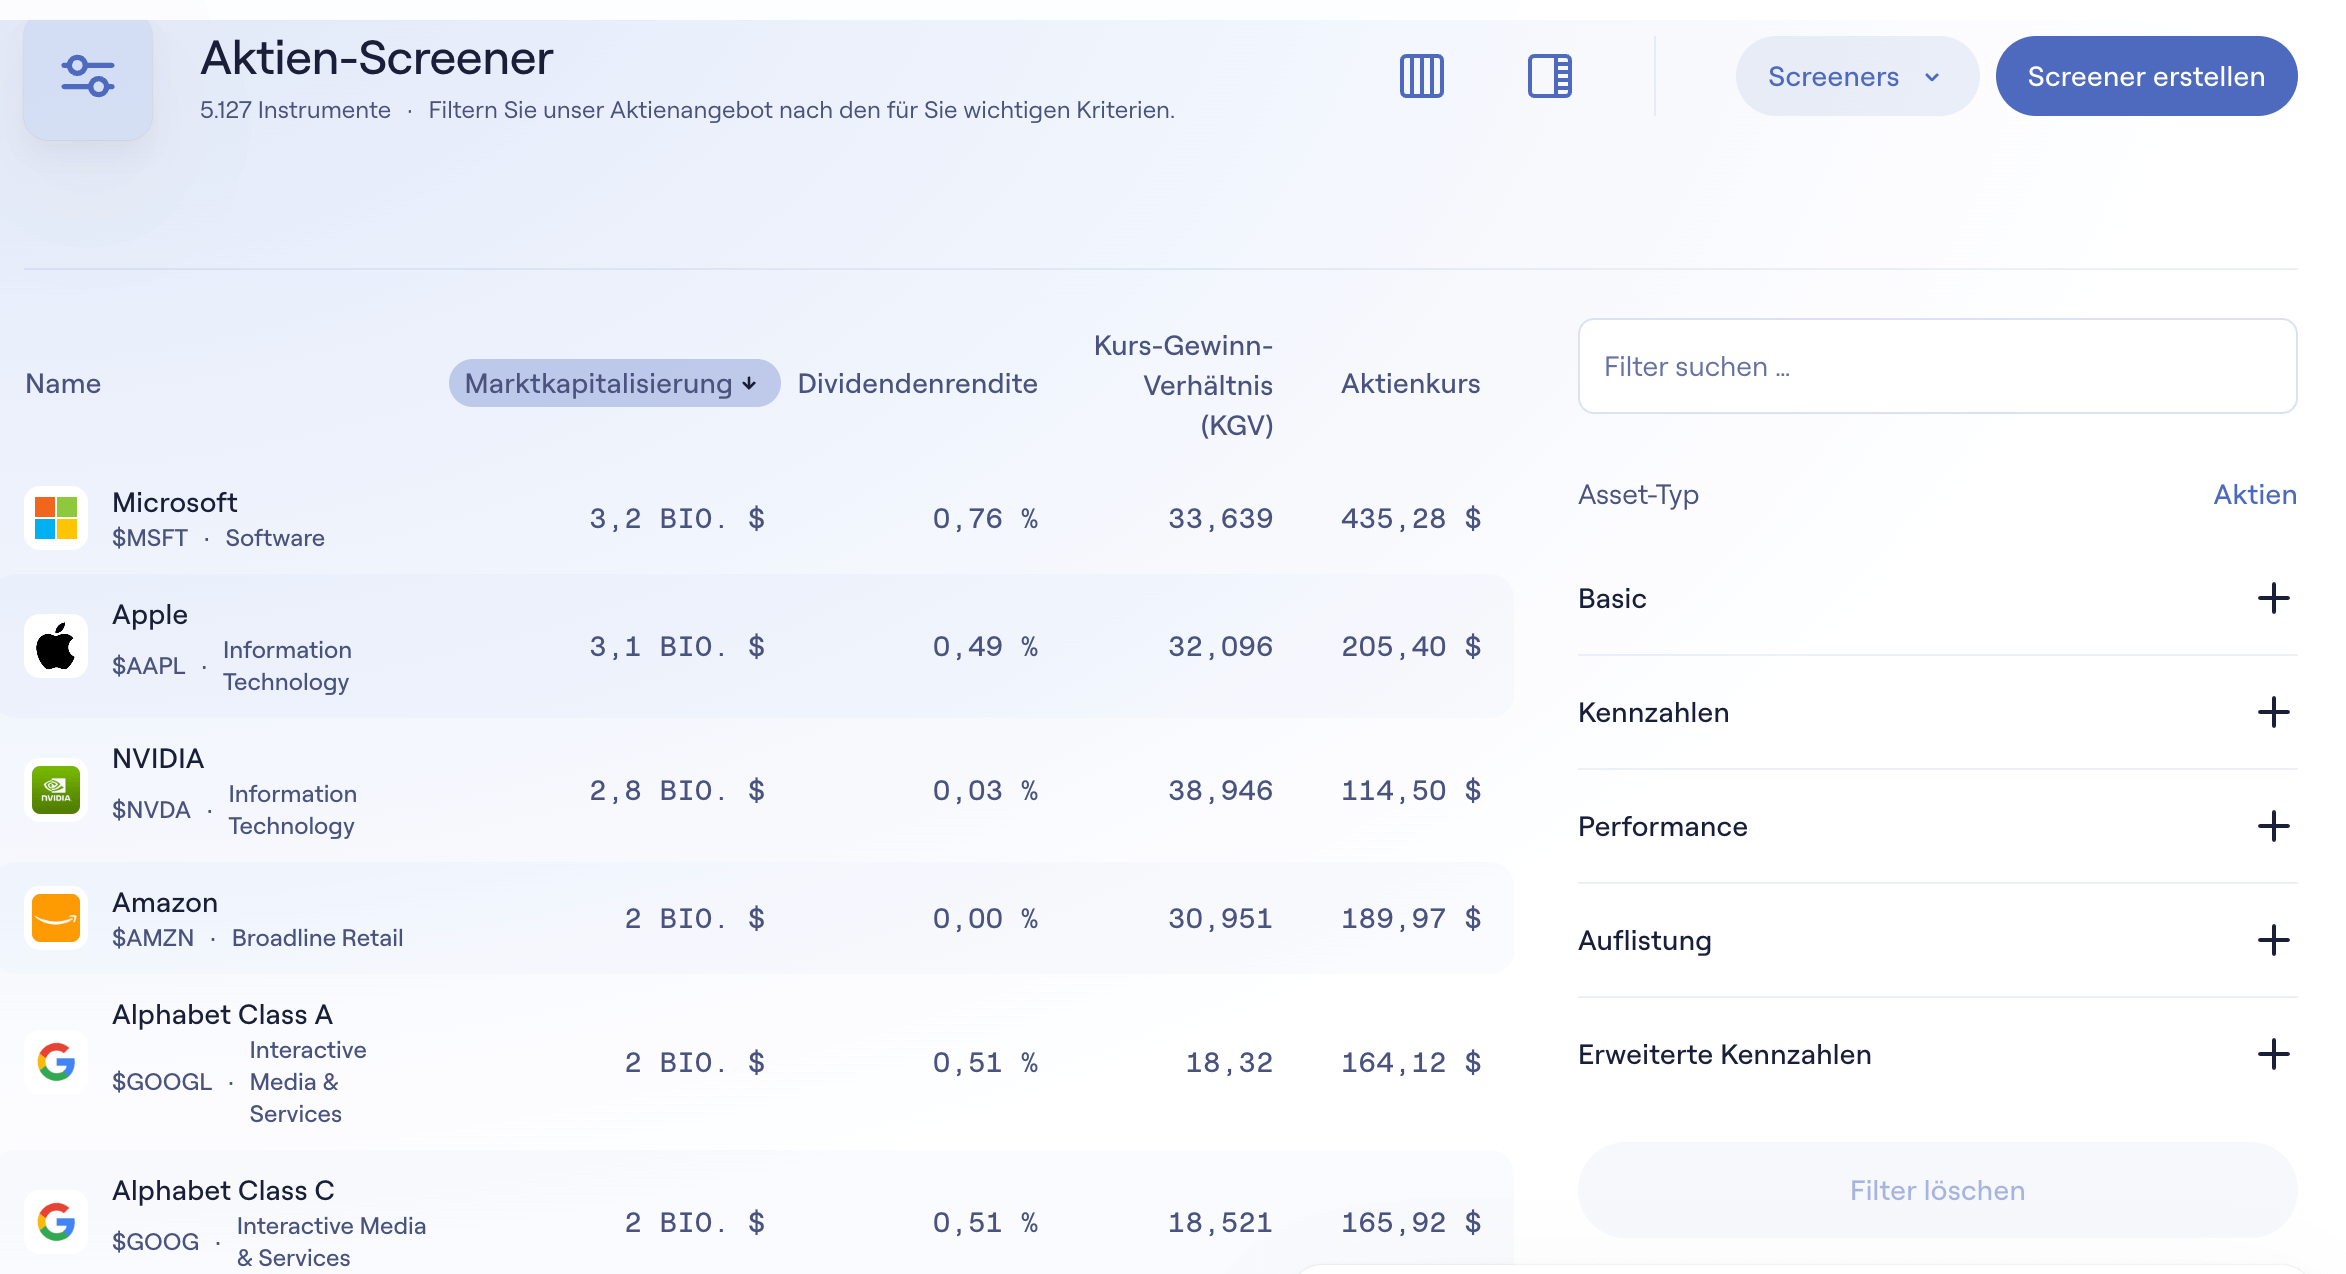Image resolution: width=2346 pixels, height=1274 pixels.
Task: Select the Amazon stock name
Action: pyautogui.click(x=165, y=902)
